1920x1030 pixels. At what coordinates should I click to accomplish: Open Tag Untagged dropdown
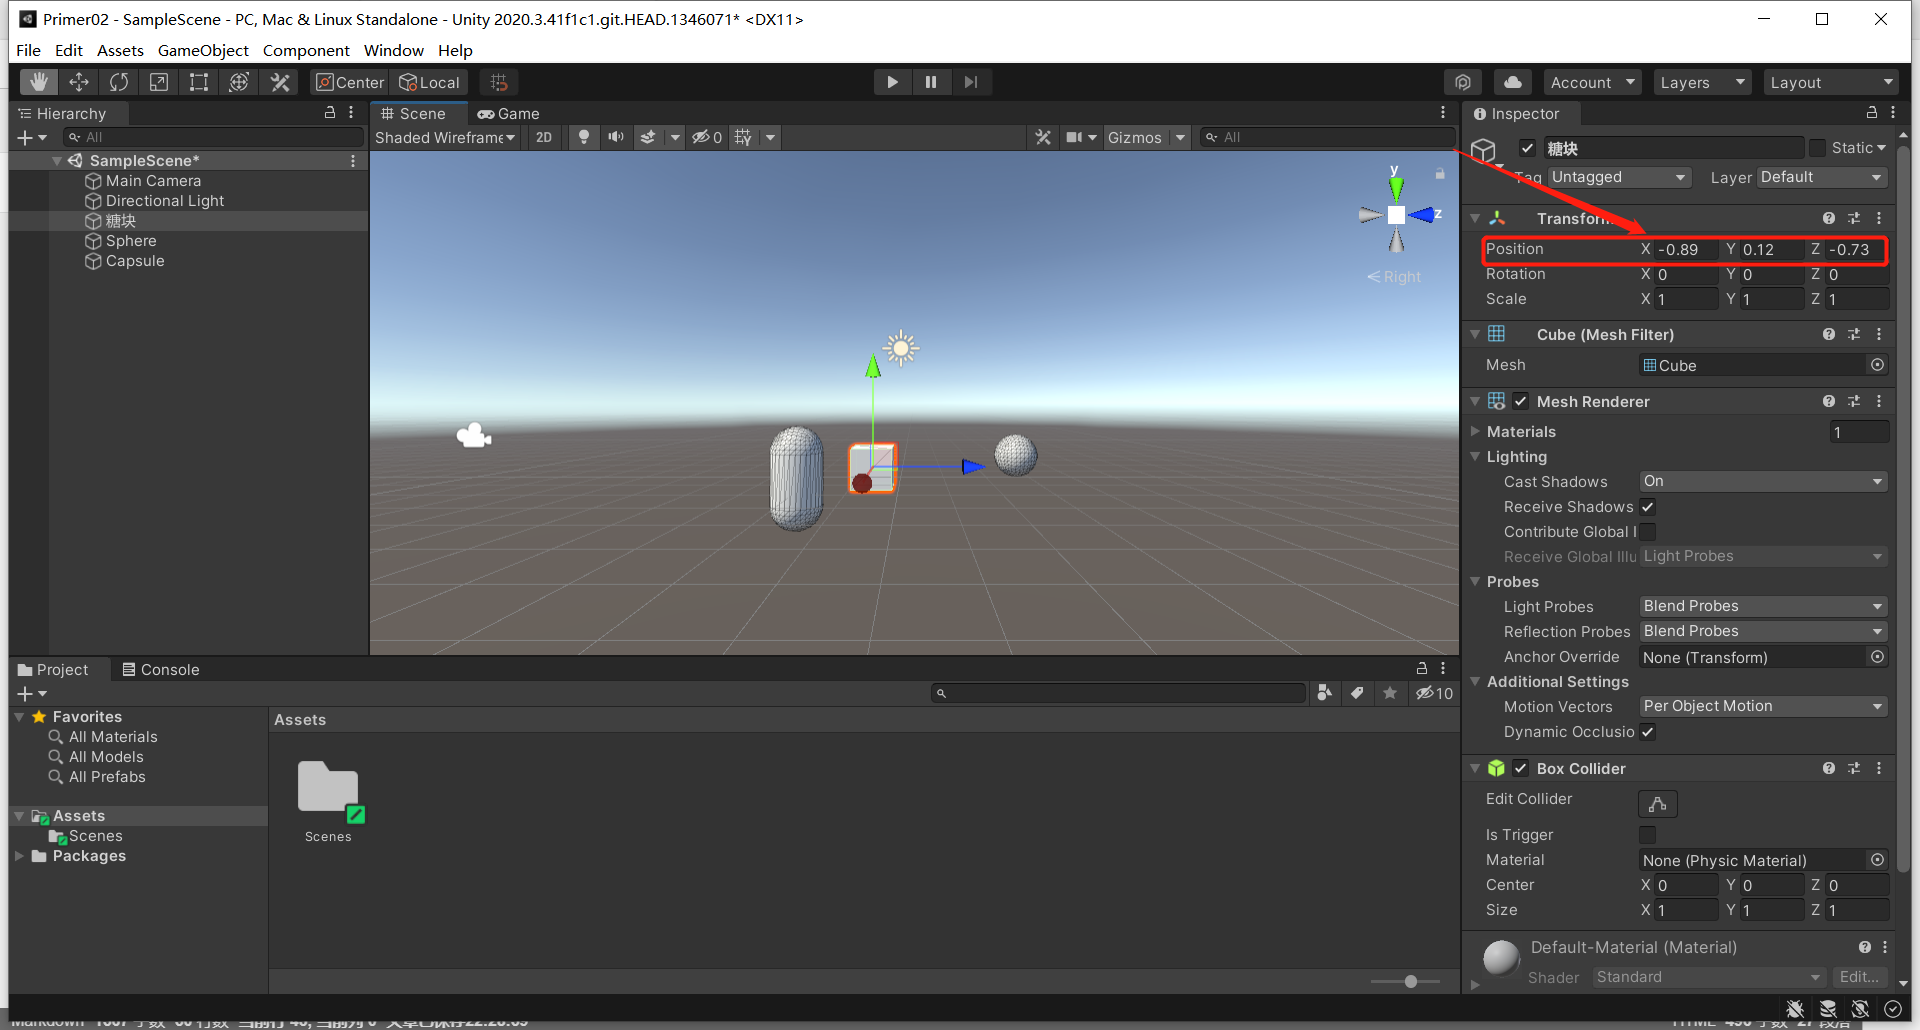1619,177
